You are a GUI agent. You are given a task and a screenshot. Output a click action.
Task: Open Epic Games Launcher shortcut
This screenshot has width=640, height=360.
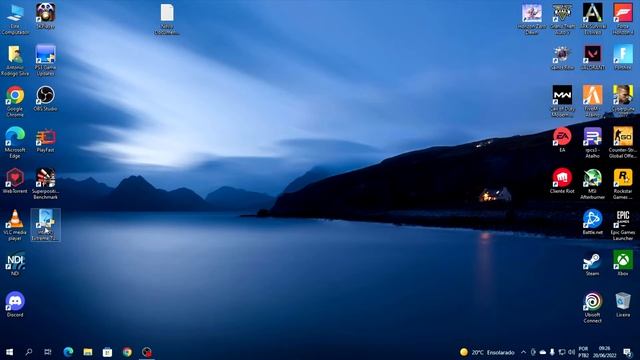point(623,224)
